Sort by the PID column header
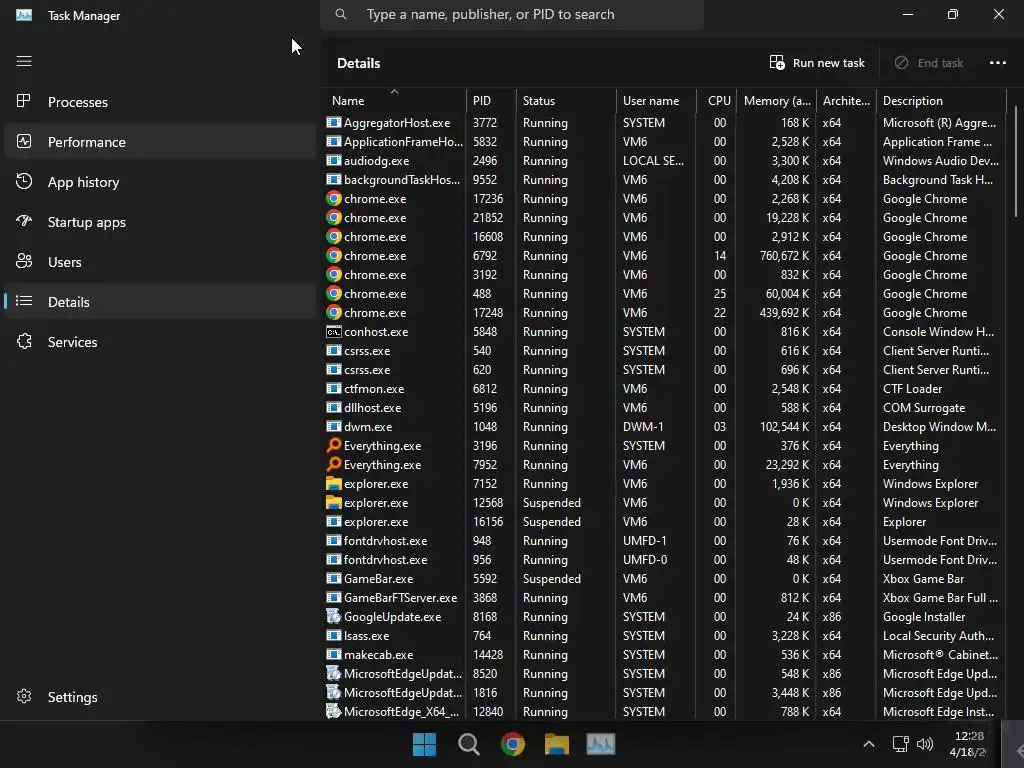This screenshot has height=768, width=1024. [x=491, y=100]
